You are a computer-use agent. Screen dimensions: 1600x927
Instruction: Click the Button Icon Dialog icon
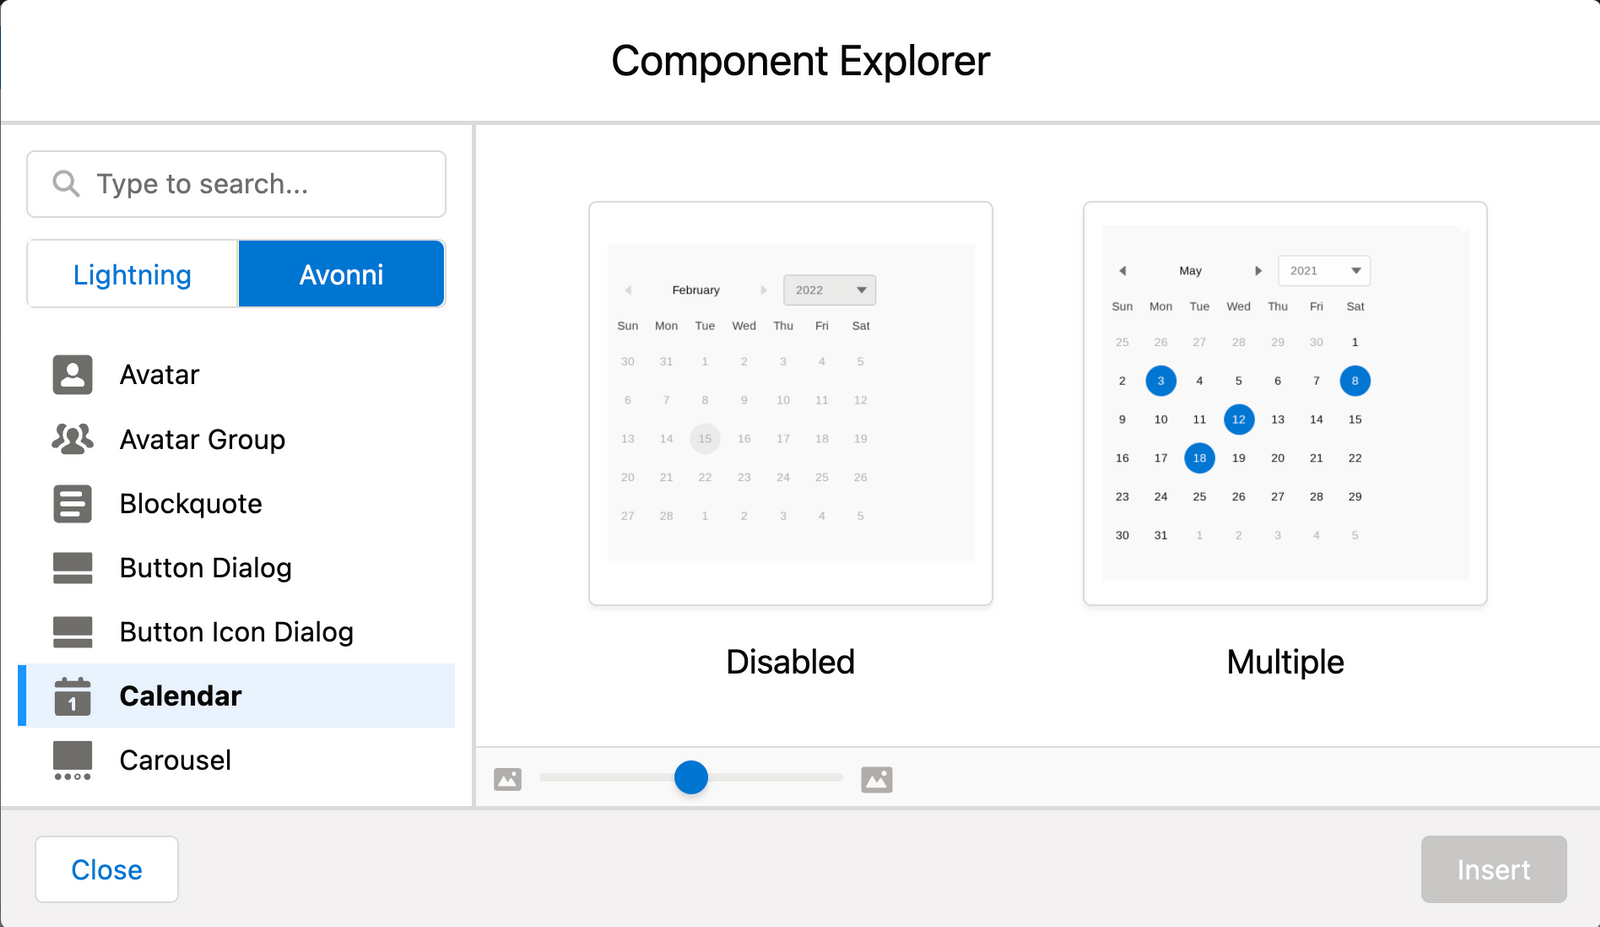(x=71, y=631)
